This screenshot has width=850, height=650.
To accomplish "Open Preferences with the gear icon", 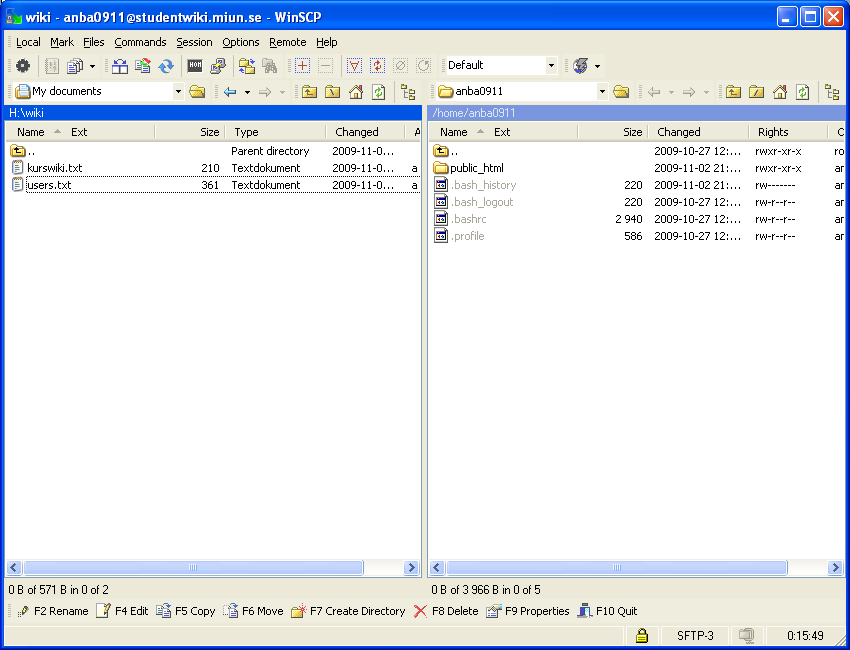I will [23, 66].
